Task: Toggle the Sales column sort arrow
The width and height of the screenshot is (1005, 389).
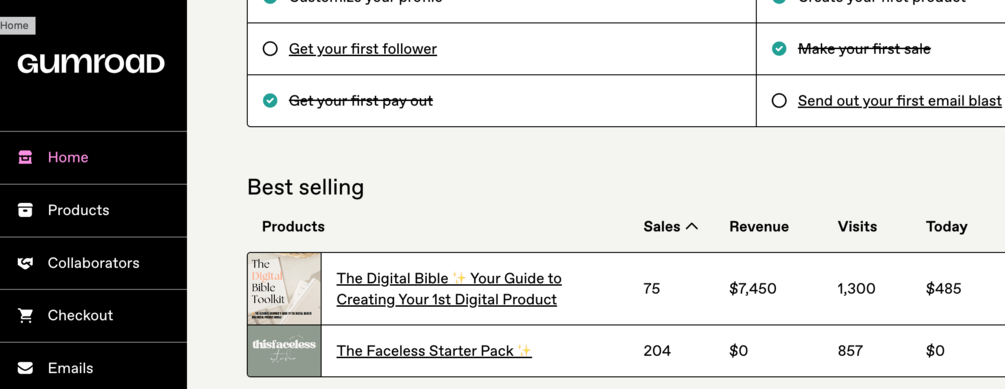Action: [692, 226]
